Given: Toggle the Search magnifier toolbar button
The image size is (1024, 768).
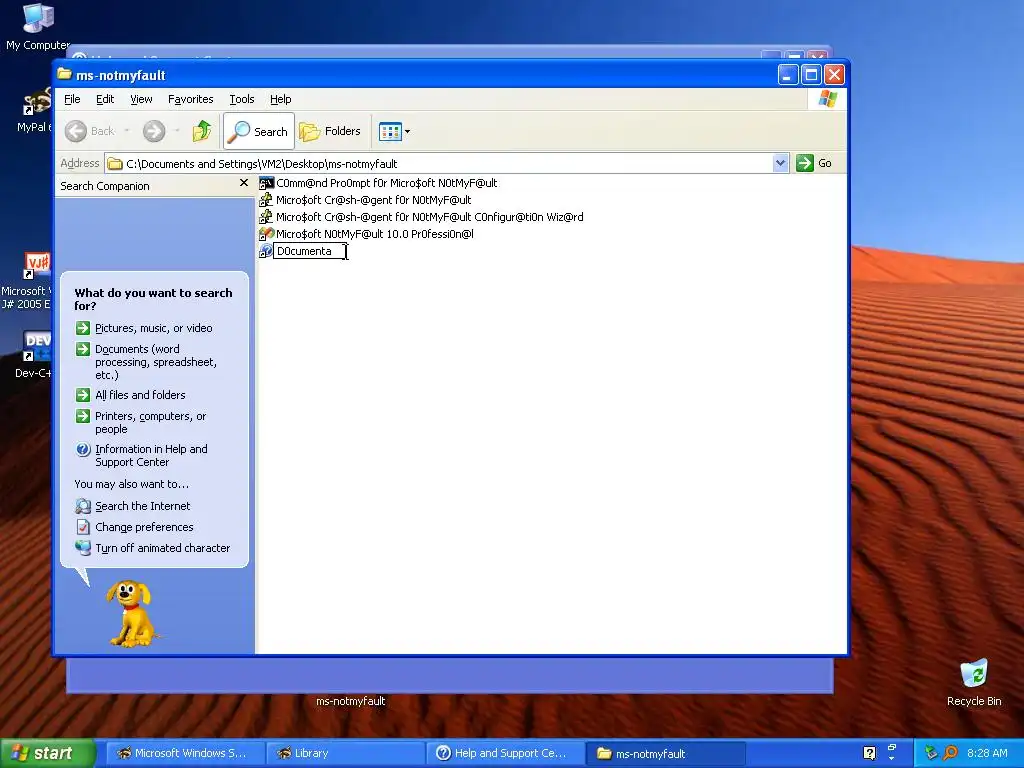Looking at the screenshot, I should (259, 131).
